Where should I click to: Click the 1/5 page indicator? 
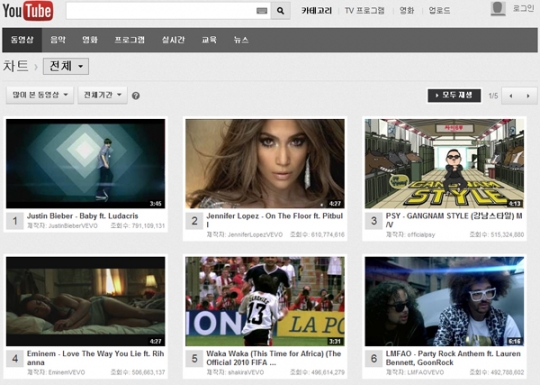coord(493,96)
